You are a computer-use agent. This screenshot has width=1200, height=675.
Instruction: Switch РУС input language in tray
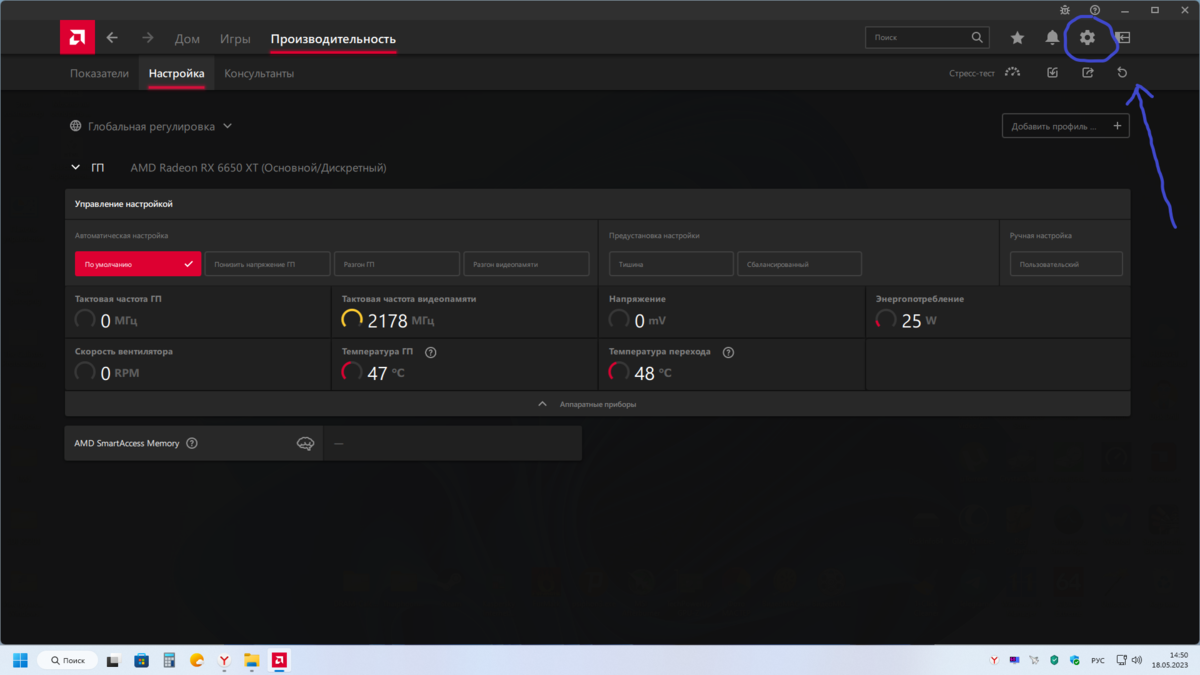click(1097, 660)
